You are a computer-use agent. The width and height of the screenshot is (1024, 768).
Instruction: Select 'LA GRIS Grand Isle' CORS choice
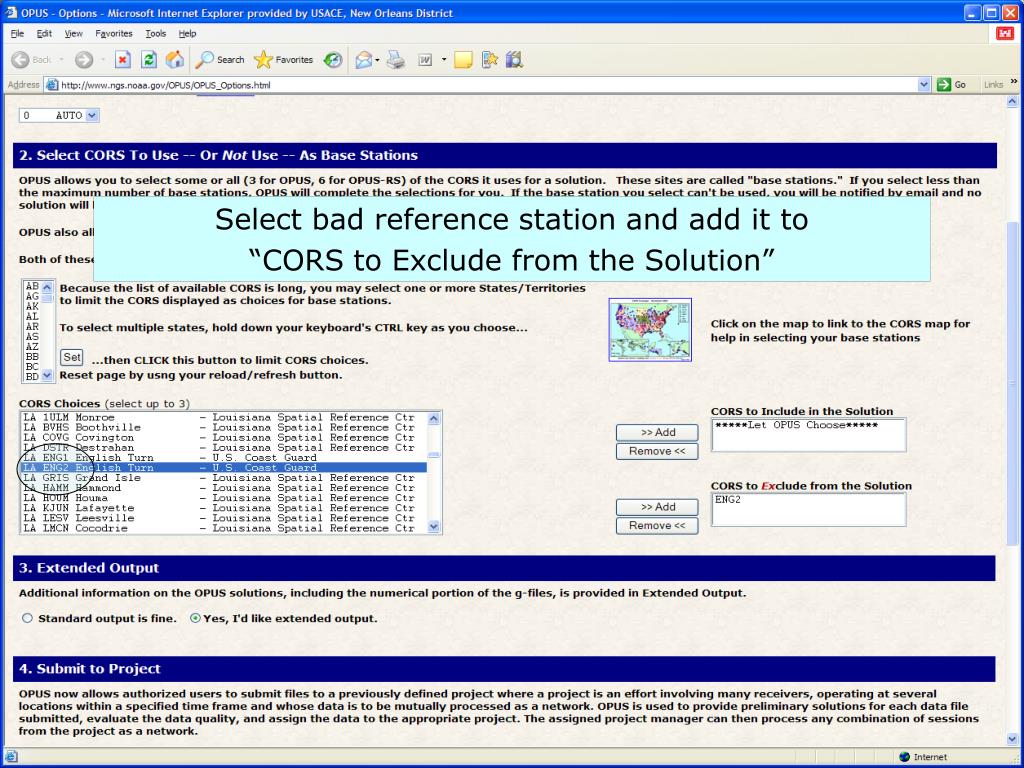coord(224,478)
